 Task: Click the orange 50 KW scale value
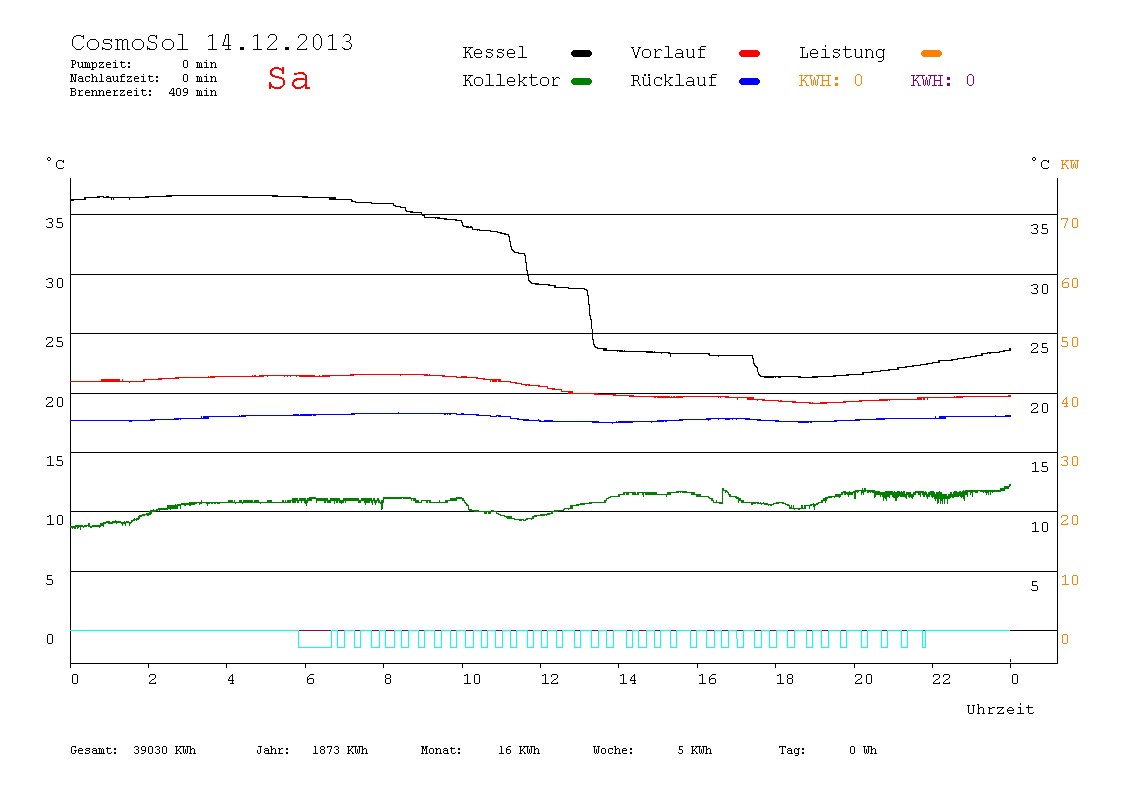1070,342
